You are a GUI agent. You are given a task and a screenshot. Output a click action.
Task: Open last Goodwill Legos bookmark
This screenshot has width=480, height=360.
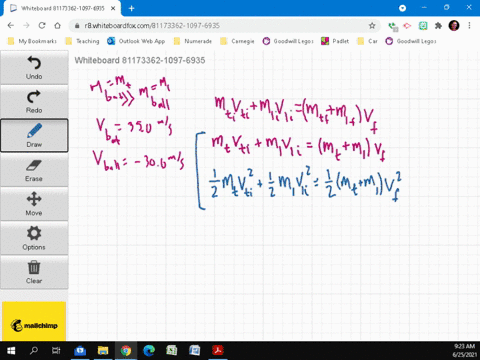[411, 41]
